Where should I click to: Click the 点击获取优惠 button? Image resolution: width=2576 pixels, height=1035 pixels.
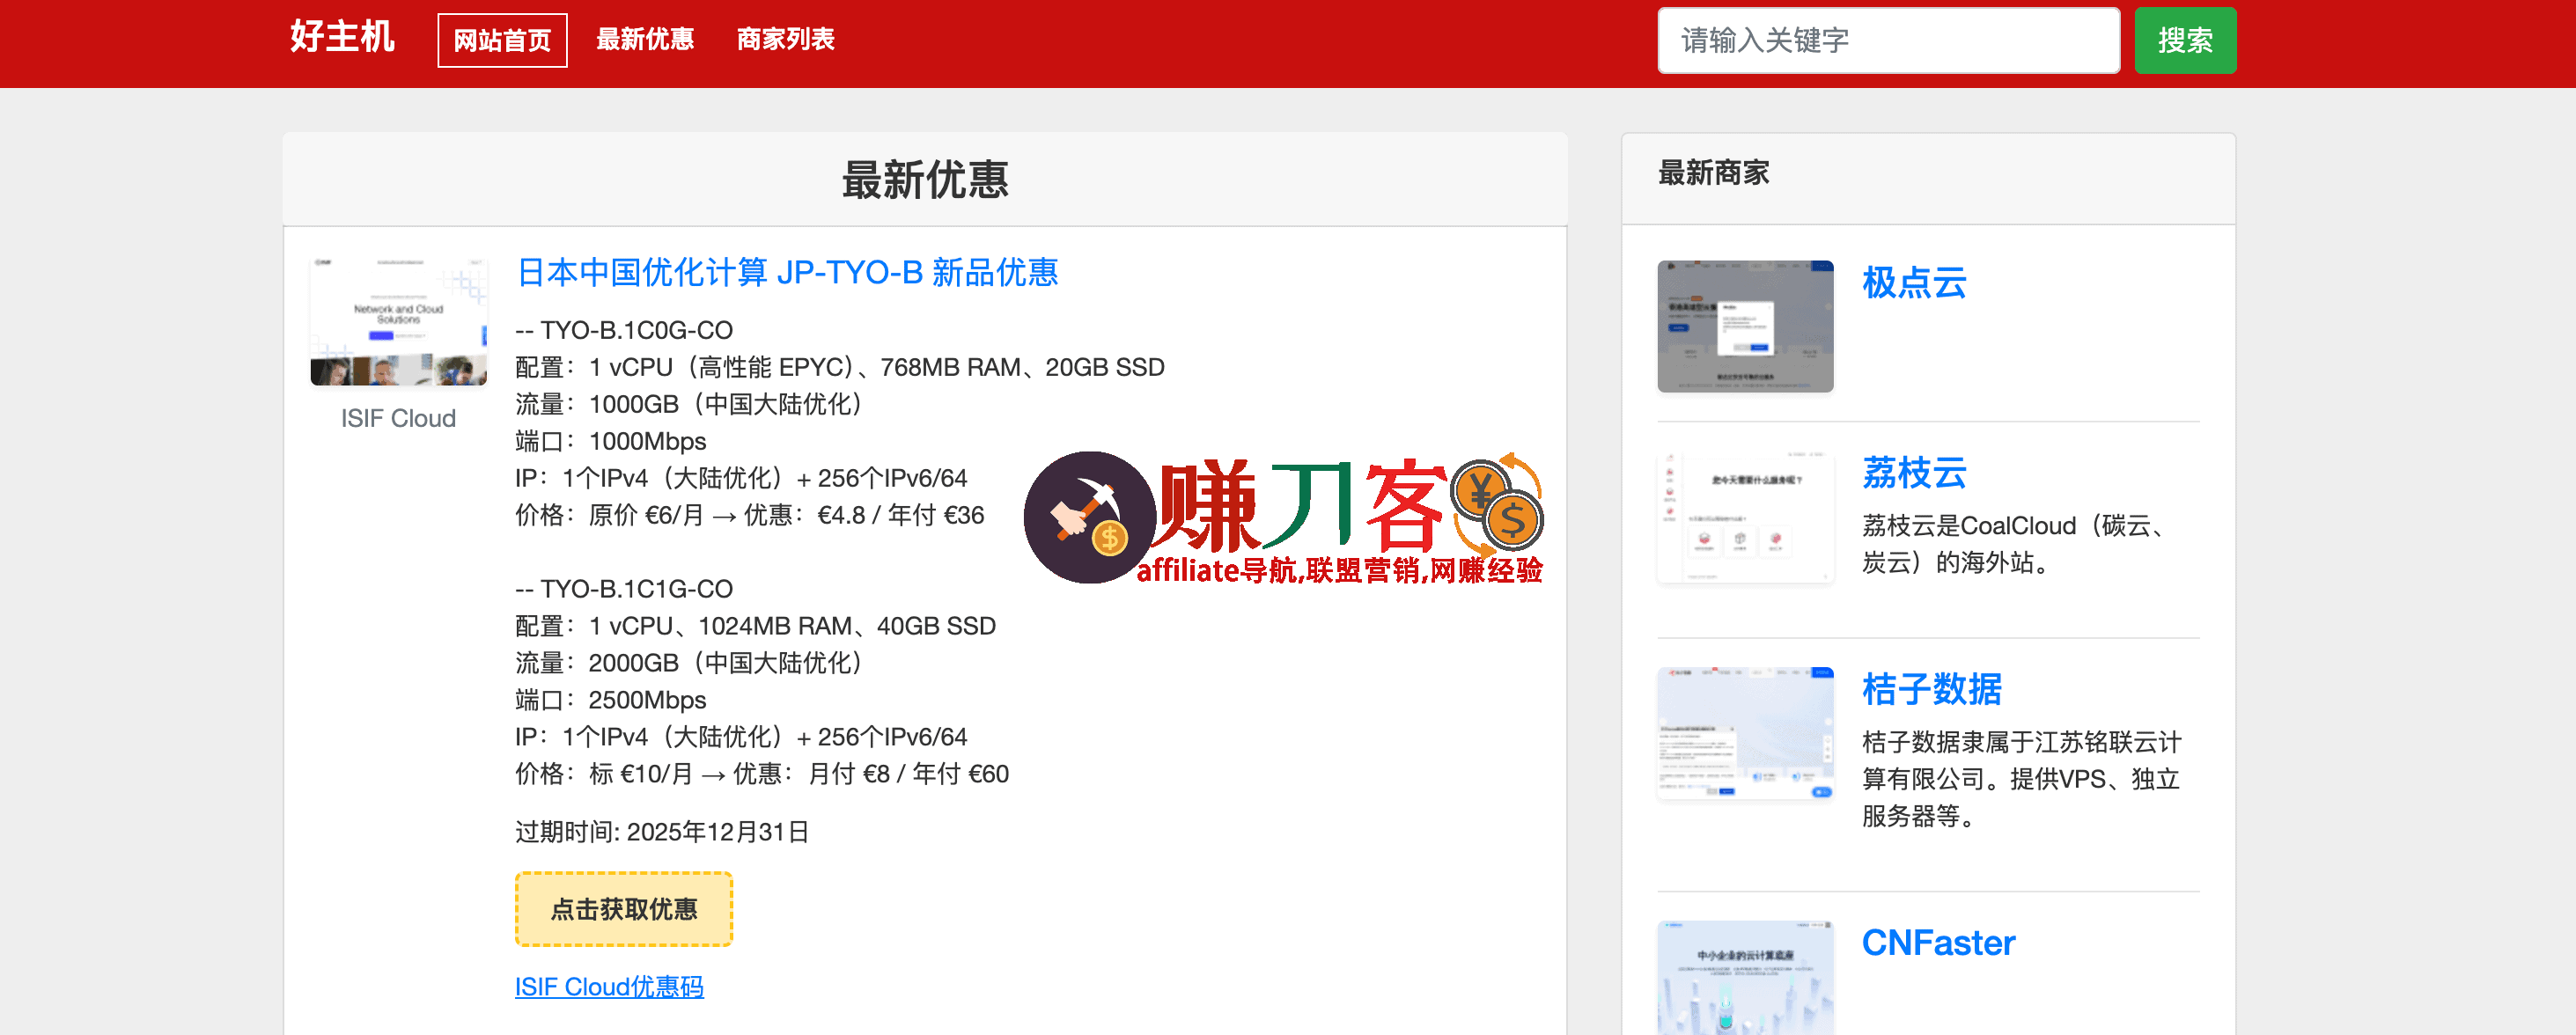point(623,908)
